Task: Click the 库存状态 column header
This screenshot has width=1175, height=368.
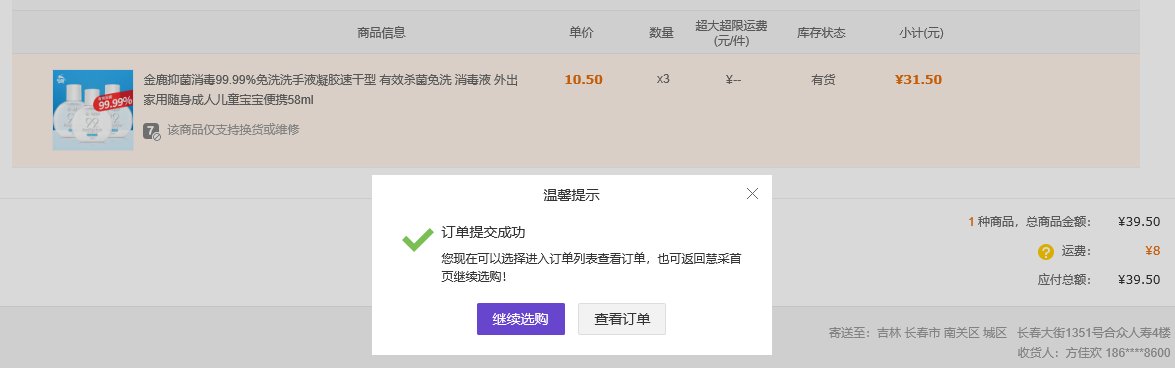Action: pos(821,33)
